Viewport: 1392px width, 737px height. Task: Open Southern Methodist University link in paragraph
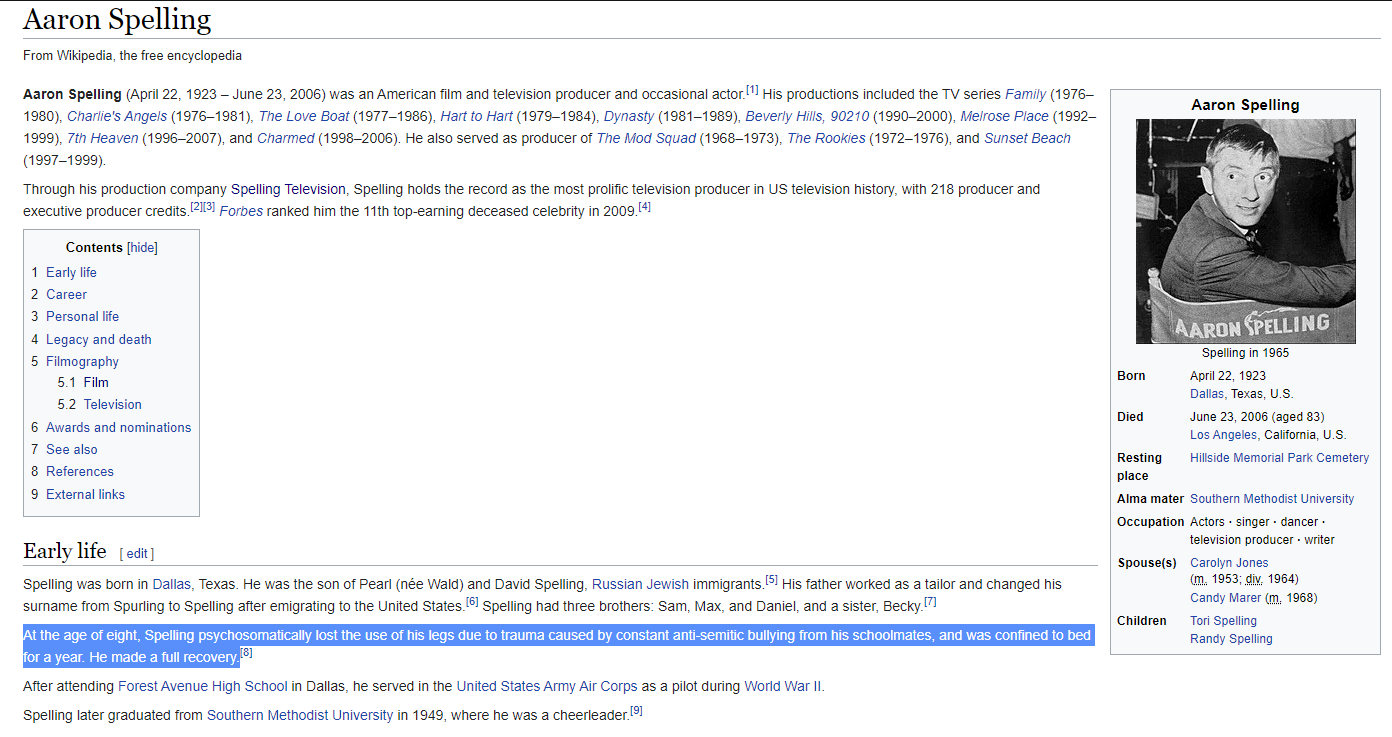pos(300,715)
